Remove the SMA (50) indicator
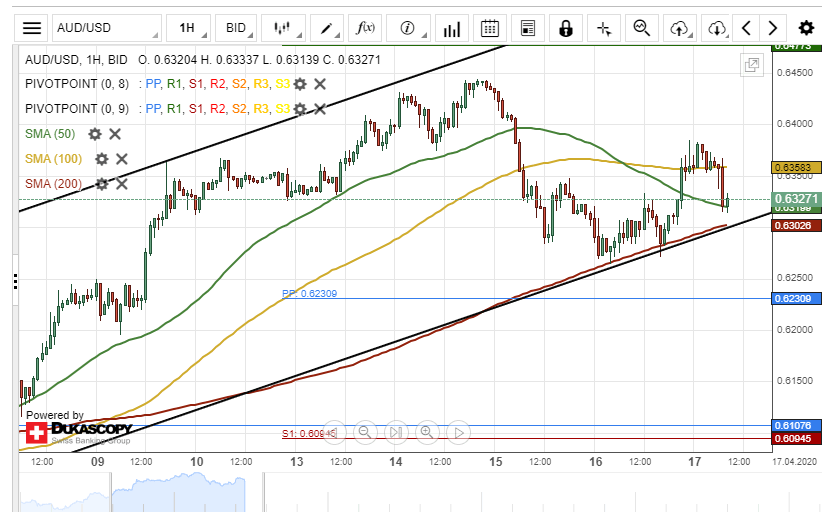This screenshot has width=838, height=519. pyautogui.click(x=115, y=133)
